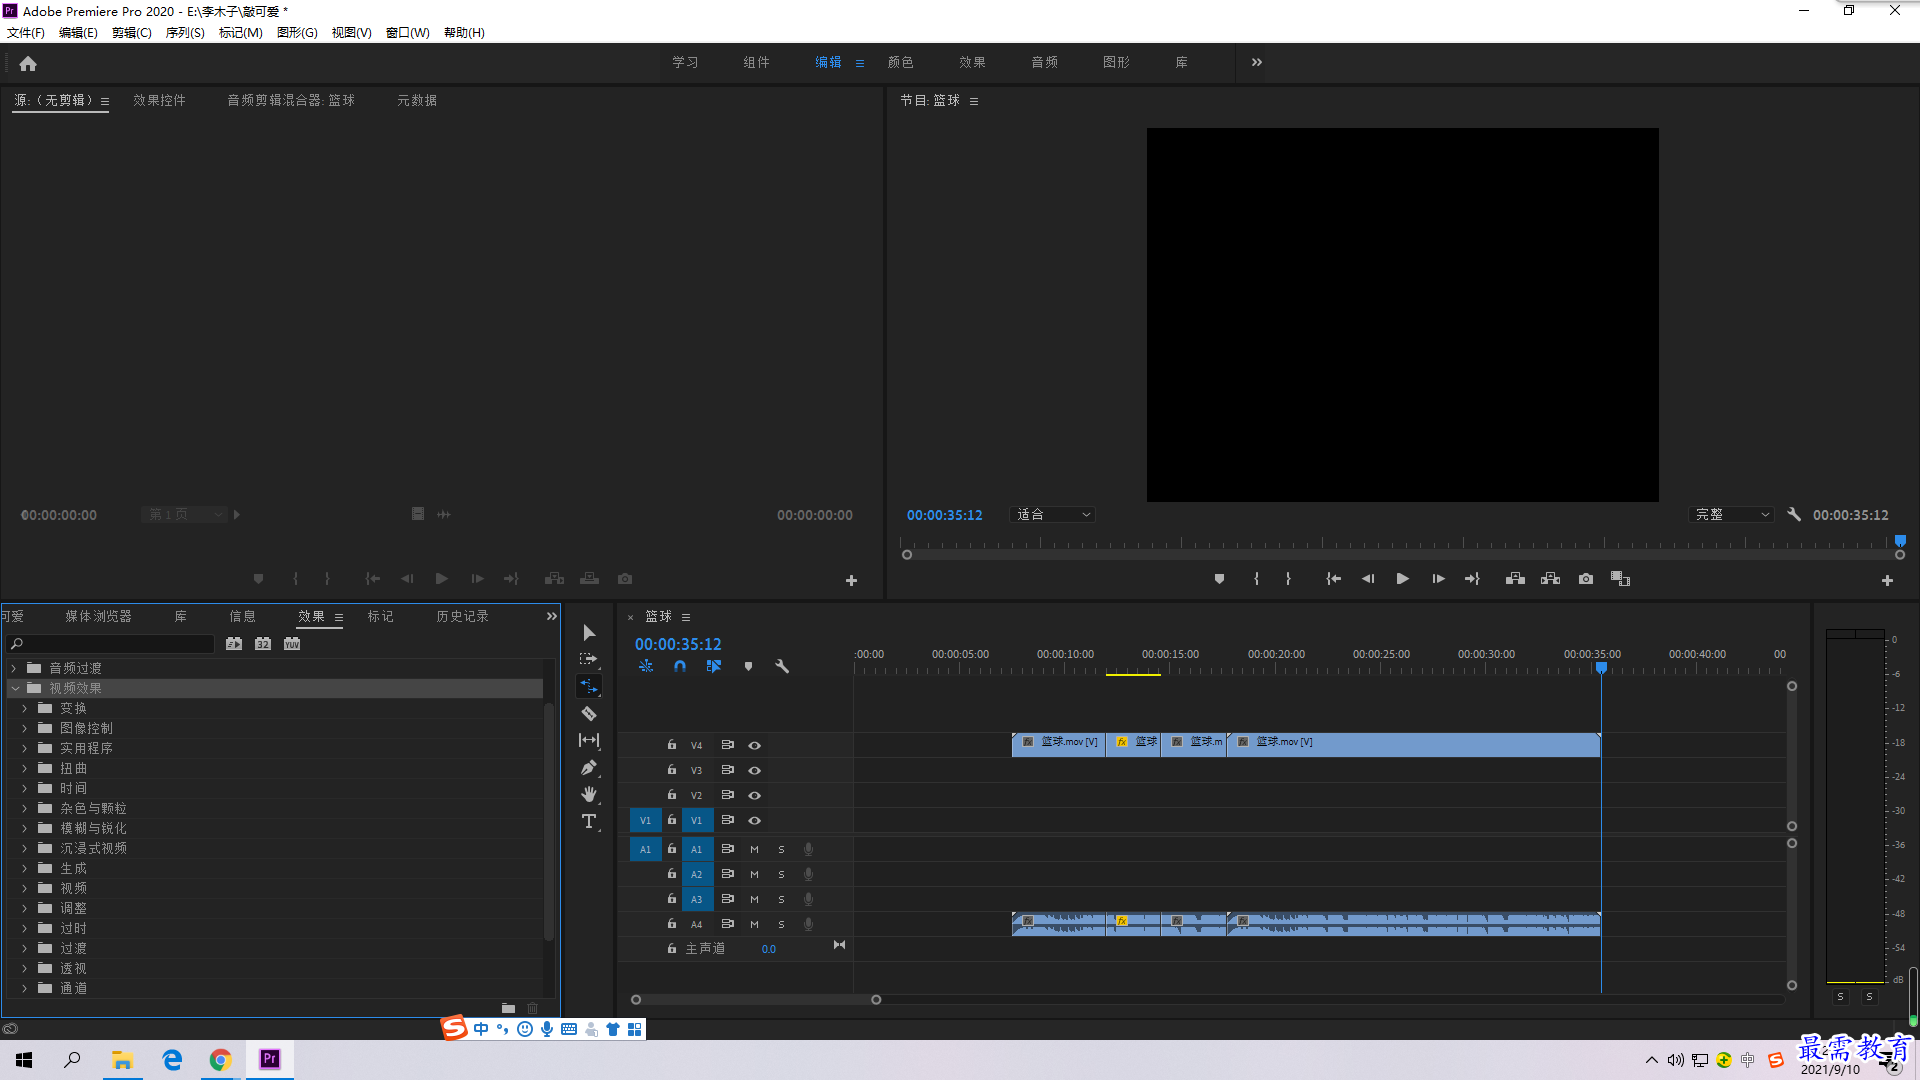Toggle snap in timeline magnet icon
This screenshot has width=1920, height=1080.
click(x=680, y=666)
